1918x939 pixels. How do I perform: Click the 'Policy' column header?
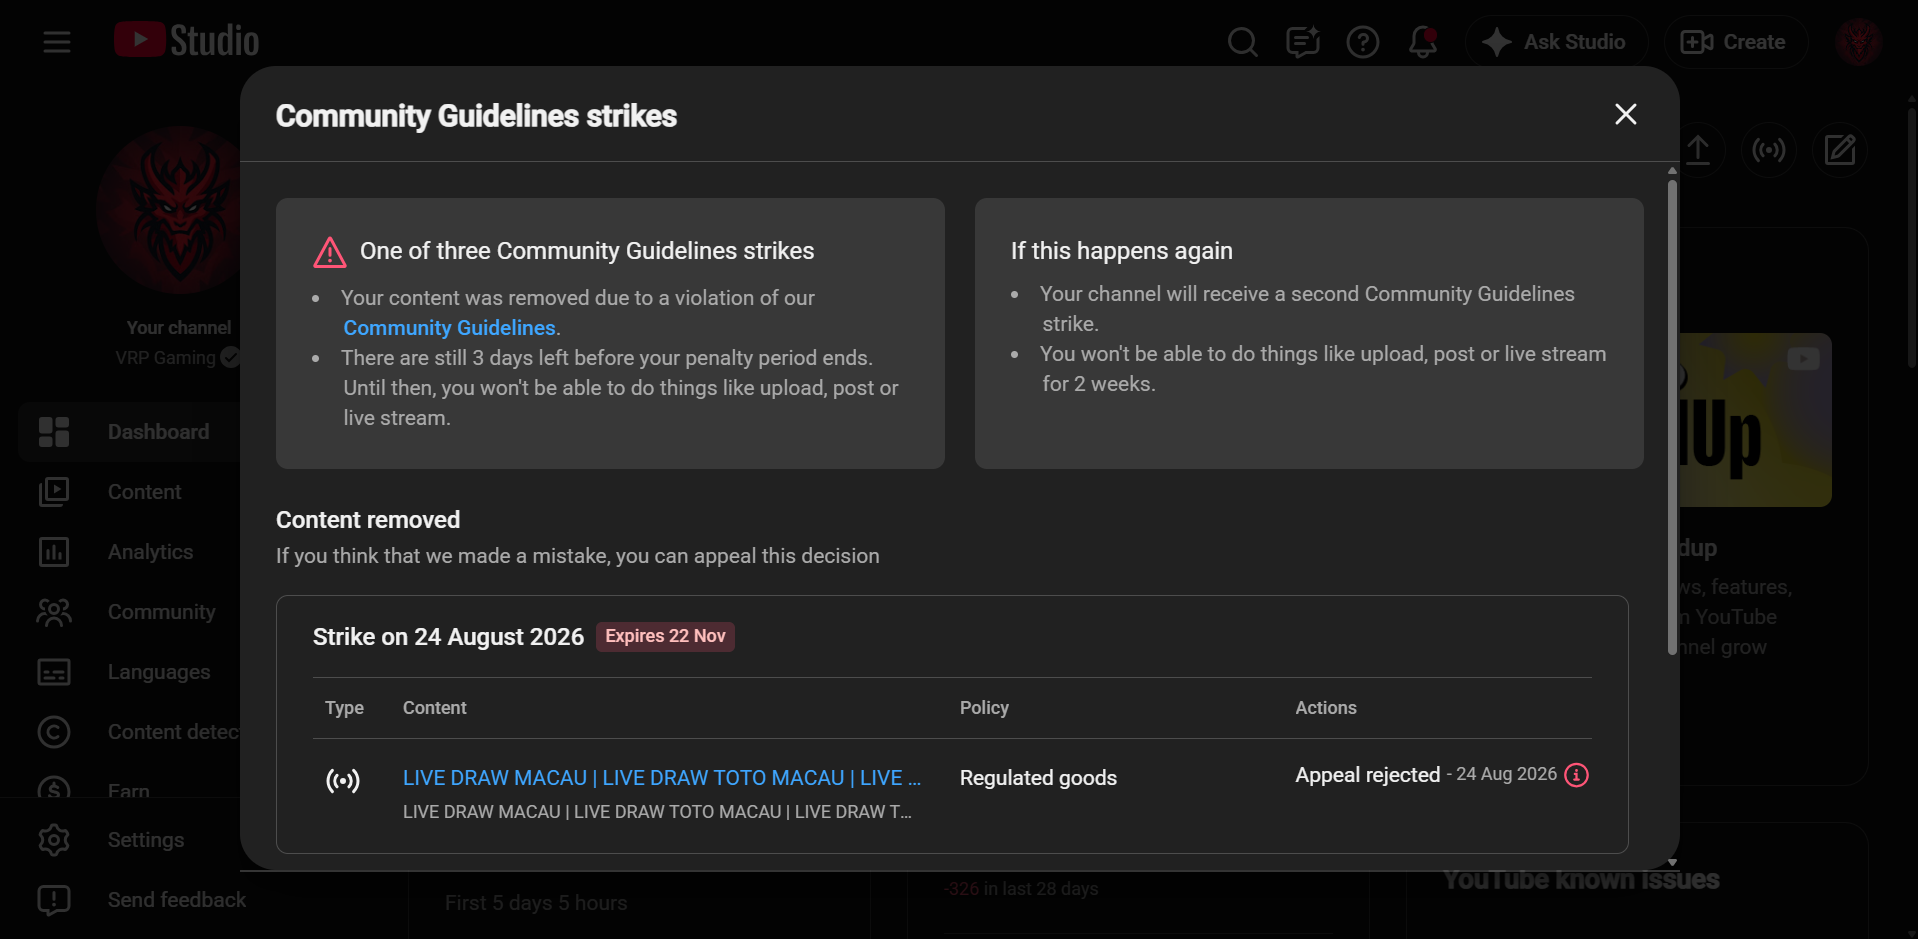[984, 708]
